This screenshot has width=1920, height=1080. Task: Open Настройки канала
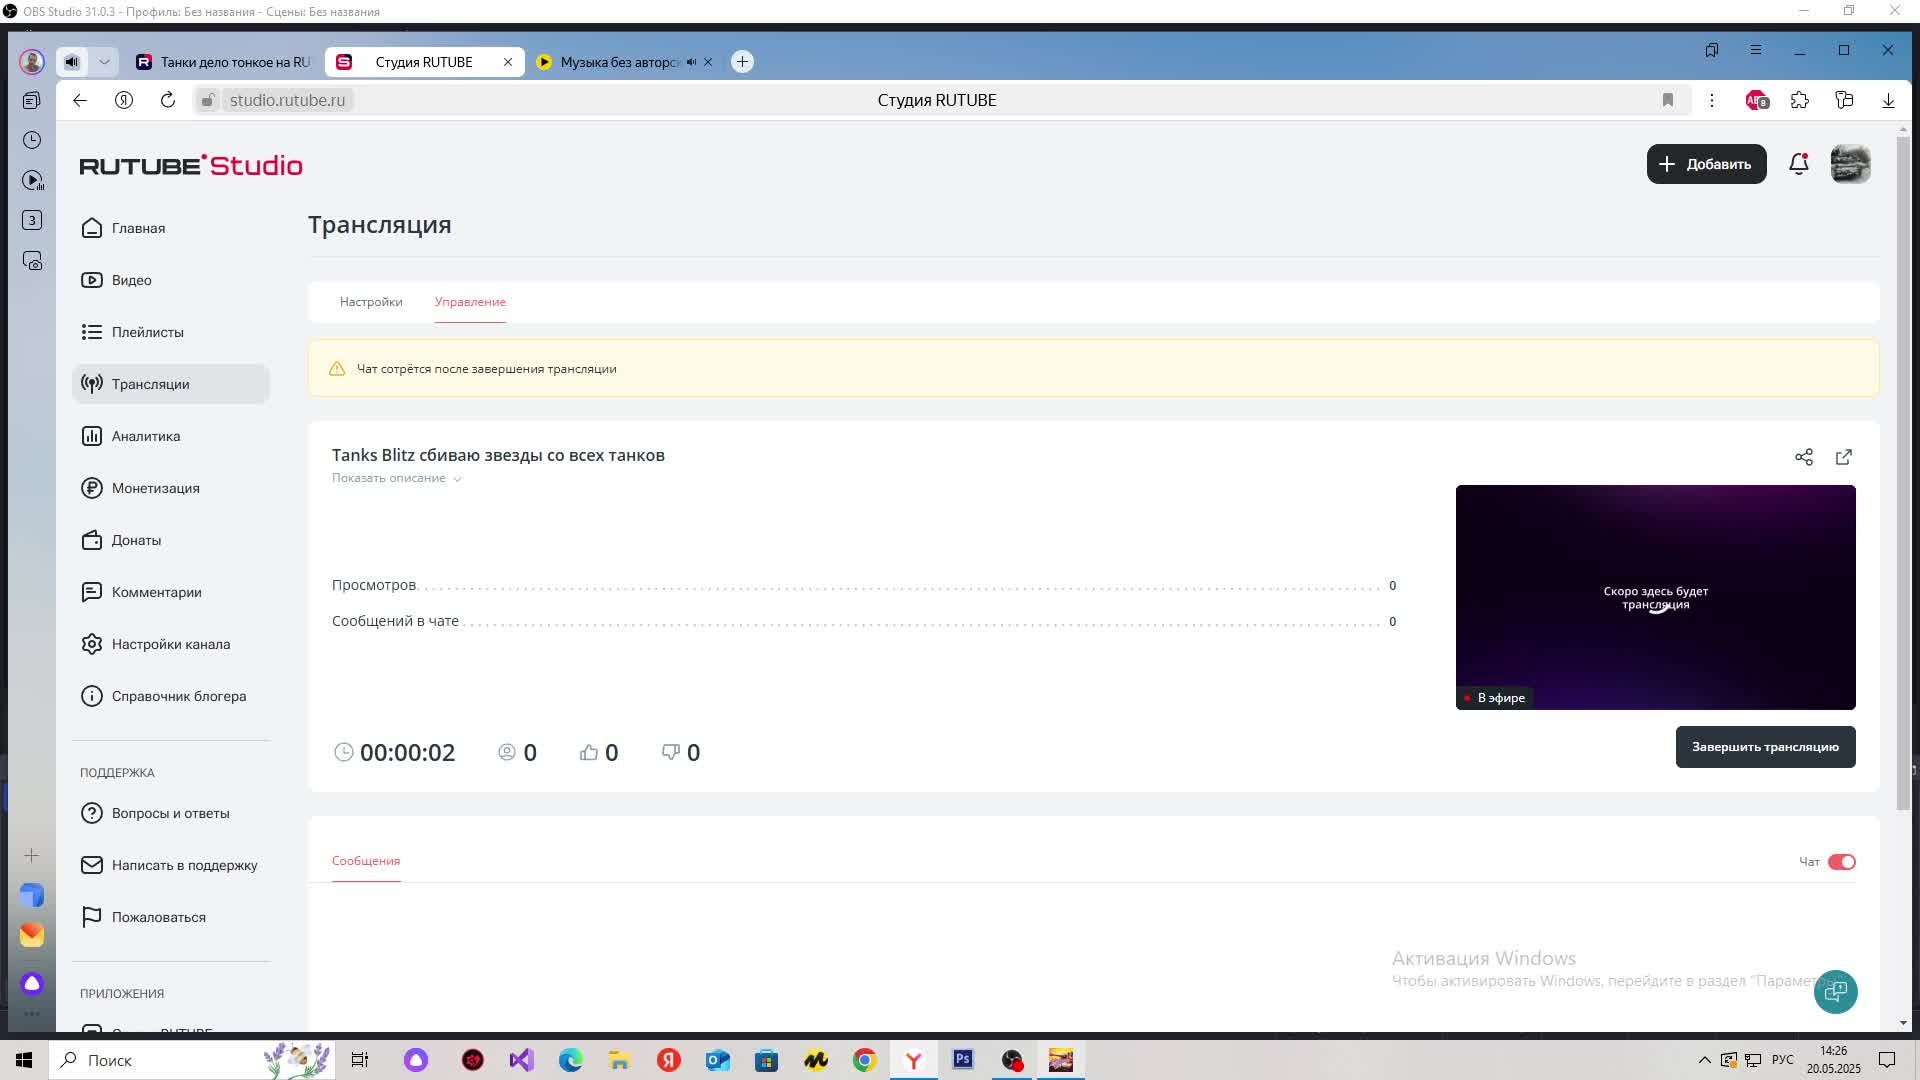coord(170,644)
